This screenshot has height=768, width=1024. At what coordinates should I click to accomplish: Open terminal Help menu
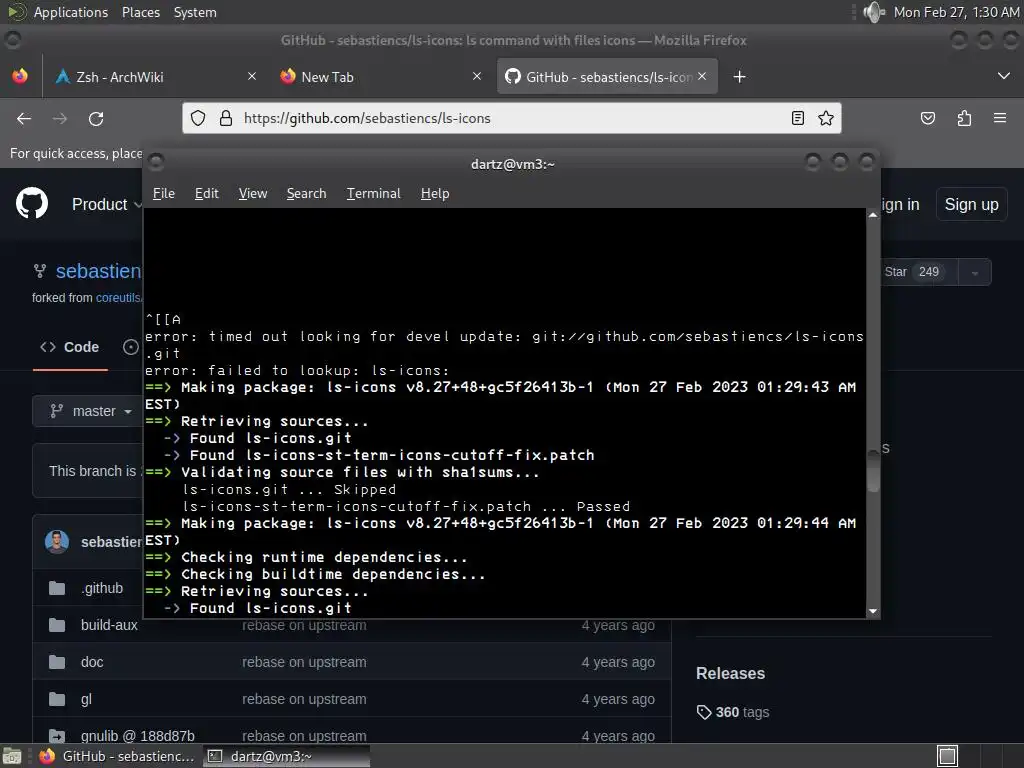tap(435, 193)
